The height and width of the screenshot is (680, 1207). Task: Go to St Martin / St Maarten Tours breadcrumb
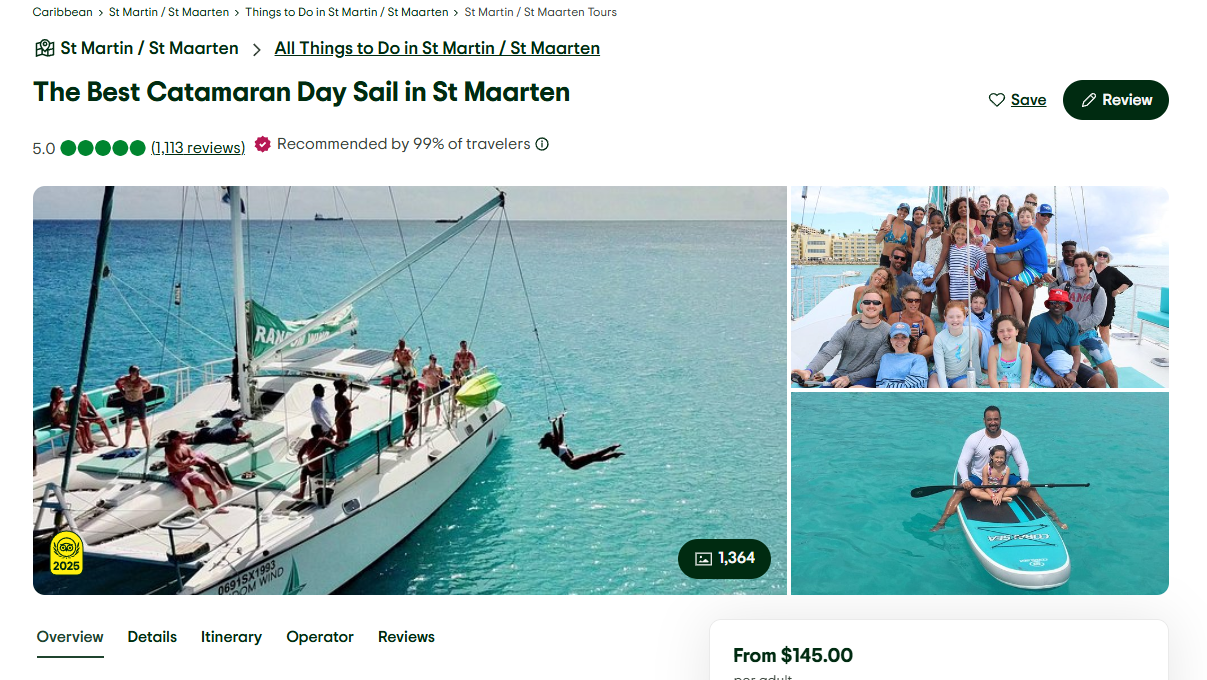pos(540,12)
